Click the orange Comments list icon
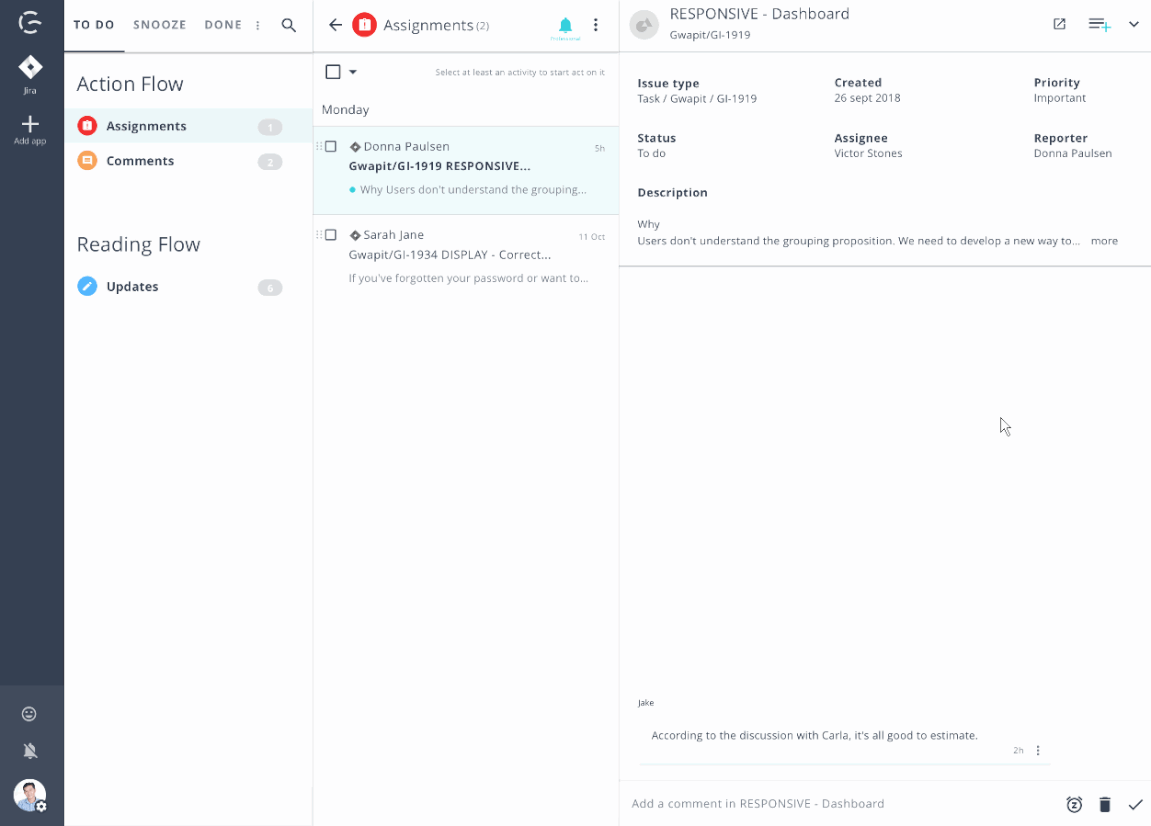Image resolution: width=1151 pixels, height=826 pixels. [87, 161]
